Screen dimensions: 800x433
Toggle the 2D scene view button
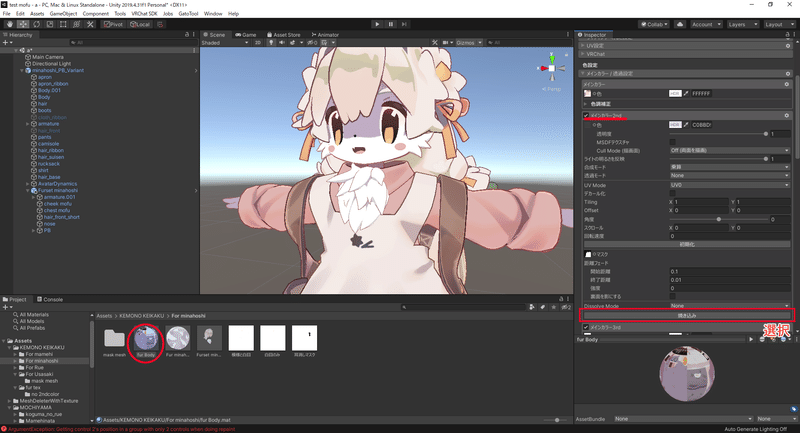click(x=258, y=43)
